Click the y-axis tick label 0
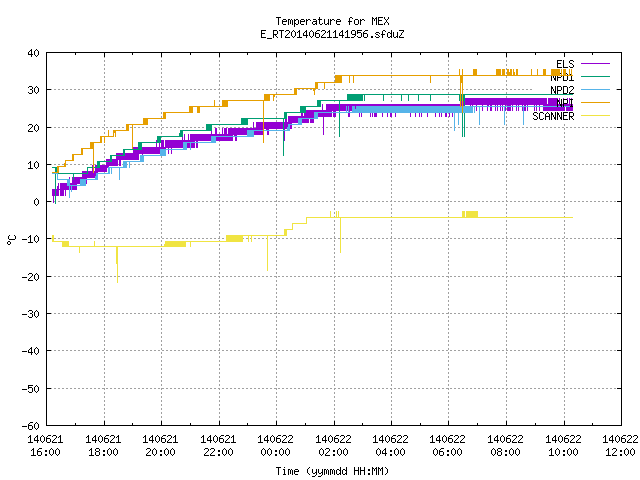640x480 pixels. (x=37, y=202)
